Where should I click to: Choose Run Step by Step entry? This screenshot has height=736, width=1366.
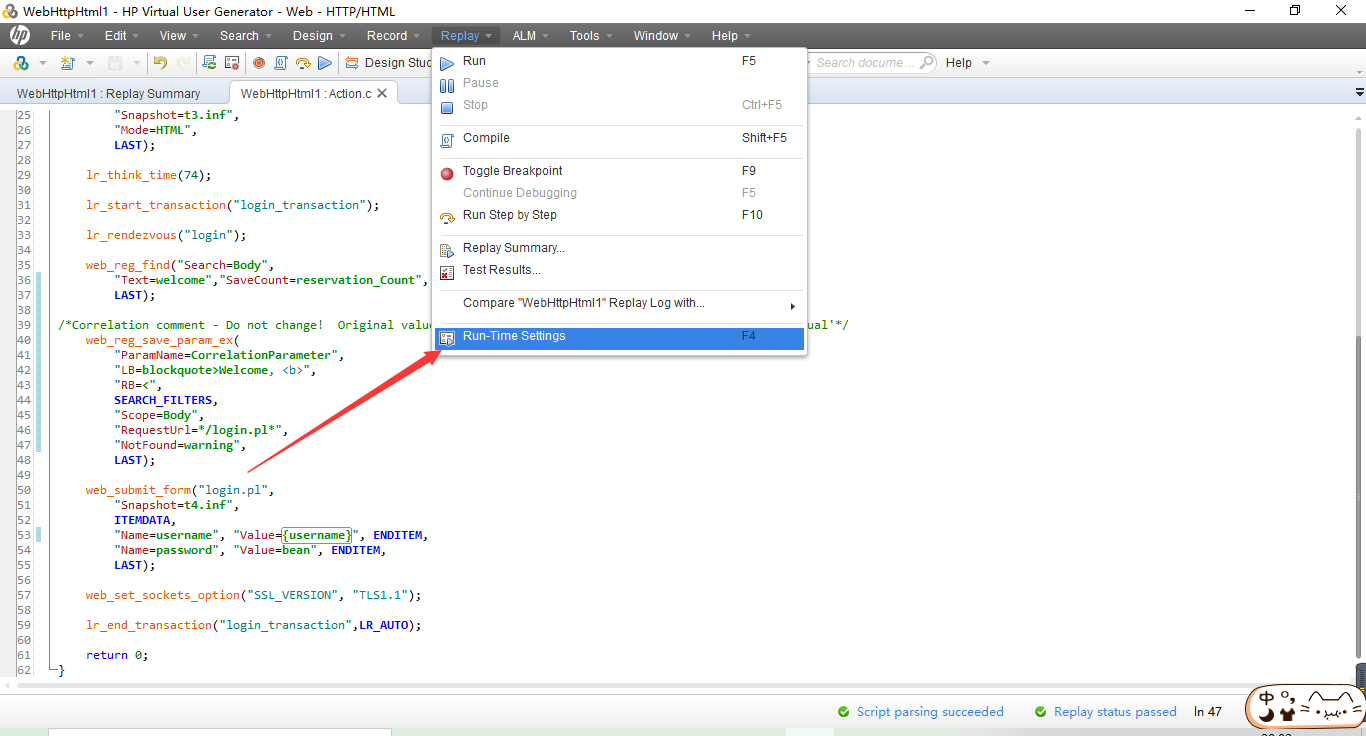(620, 215)
